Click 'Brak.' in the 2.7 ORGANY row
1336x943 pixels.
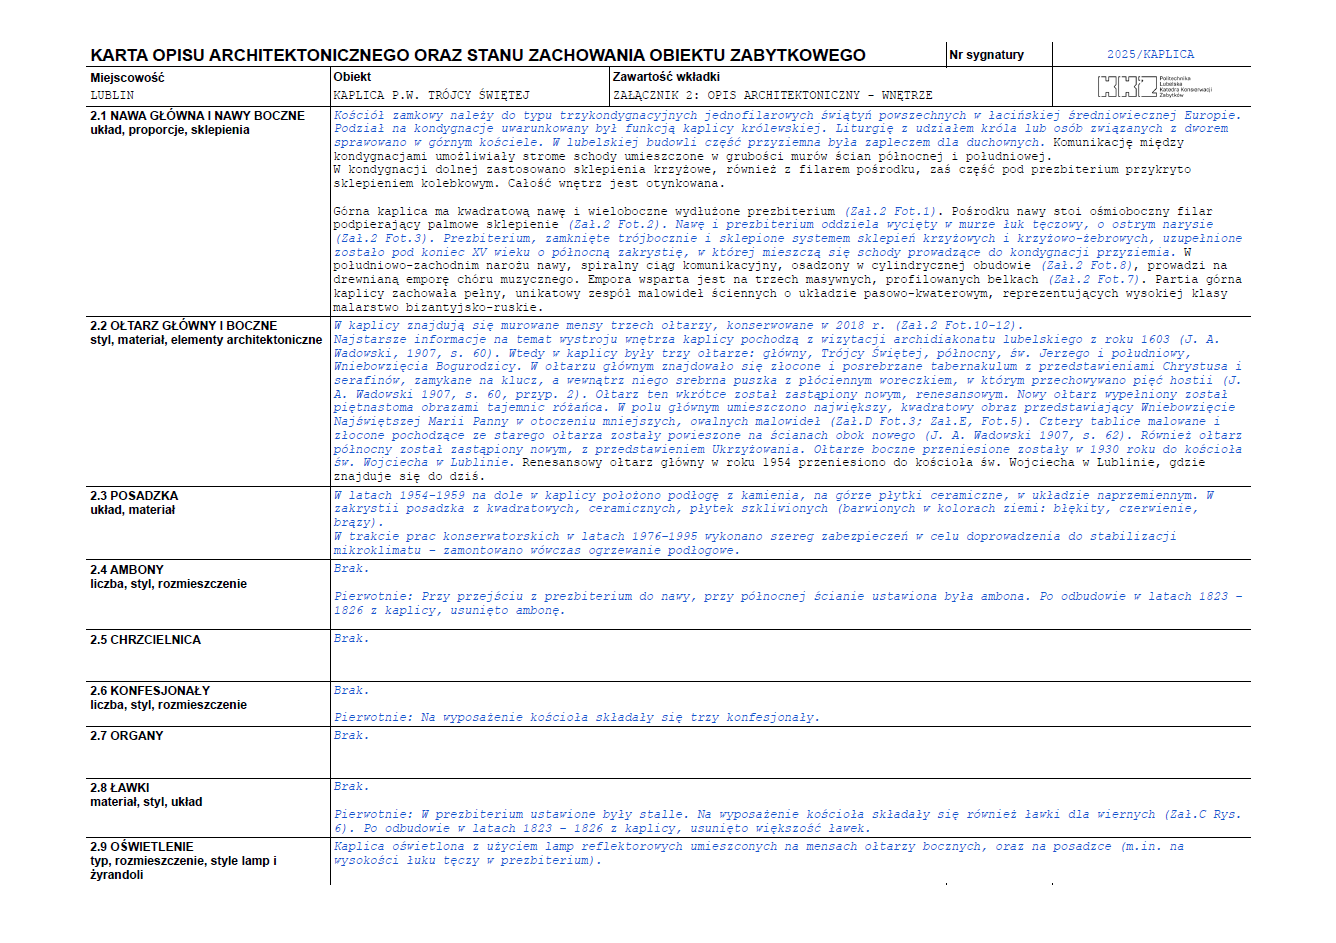point(351,736)
